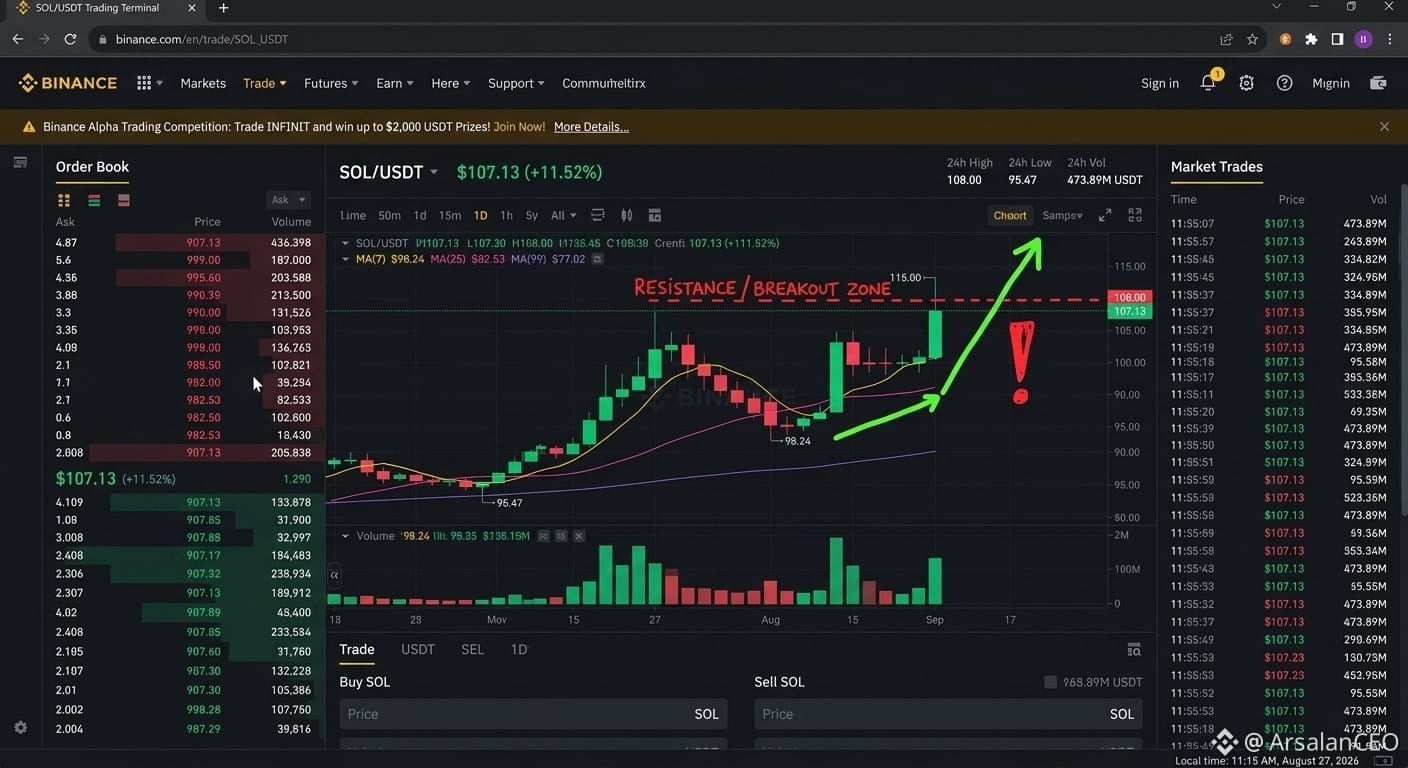
Task: Show both asks and bids in order book
Action: click(x=64, y=200)
